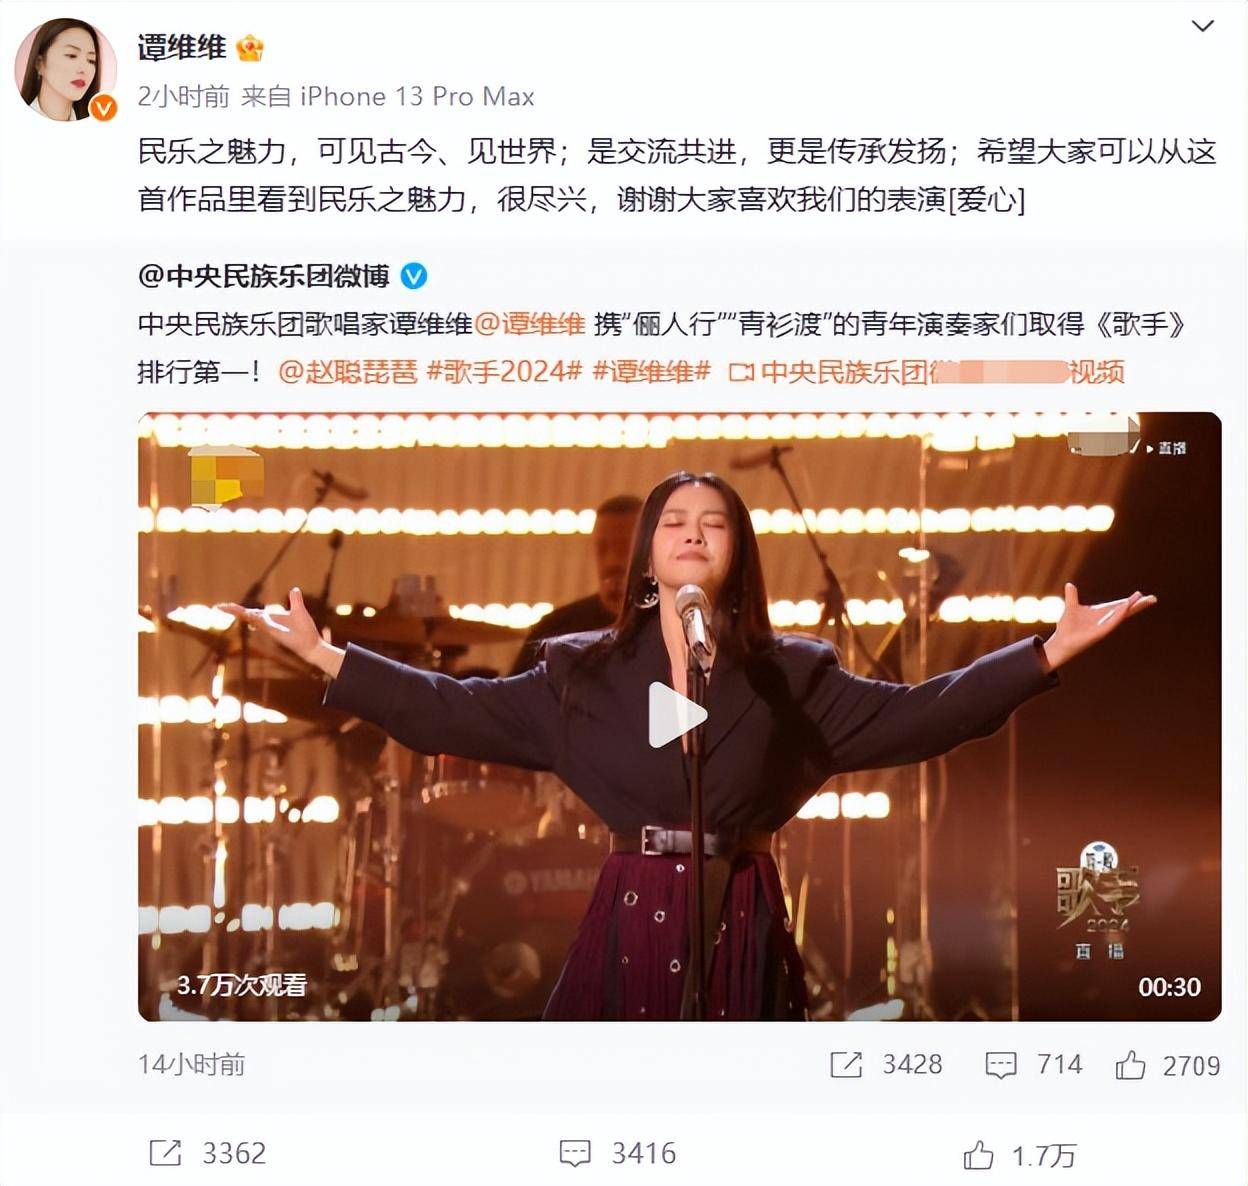This screenshot has width=1248, height=1186.
Task: Open the post options chevron menu
Action: pos(1203,27)
